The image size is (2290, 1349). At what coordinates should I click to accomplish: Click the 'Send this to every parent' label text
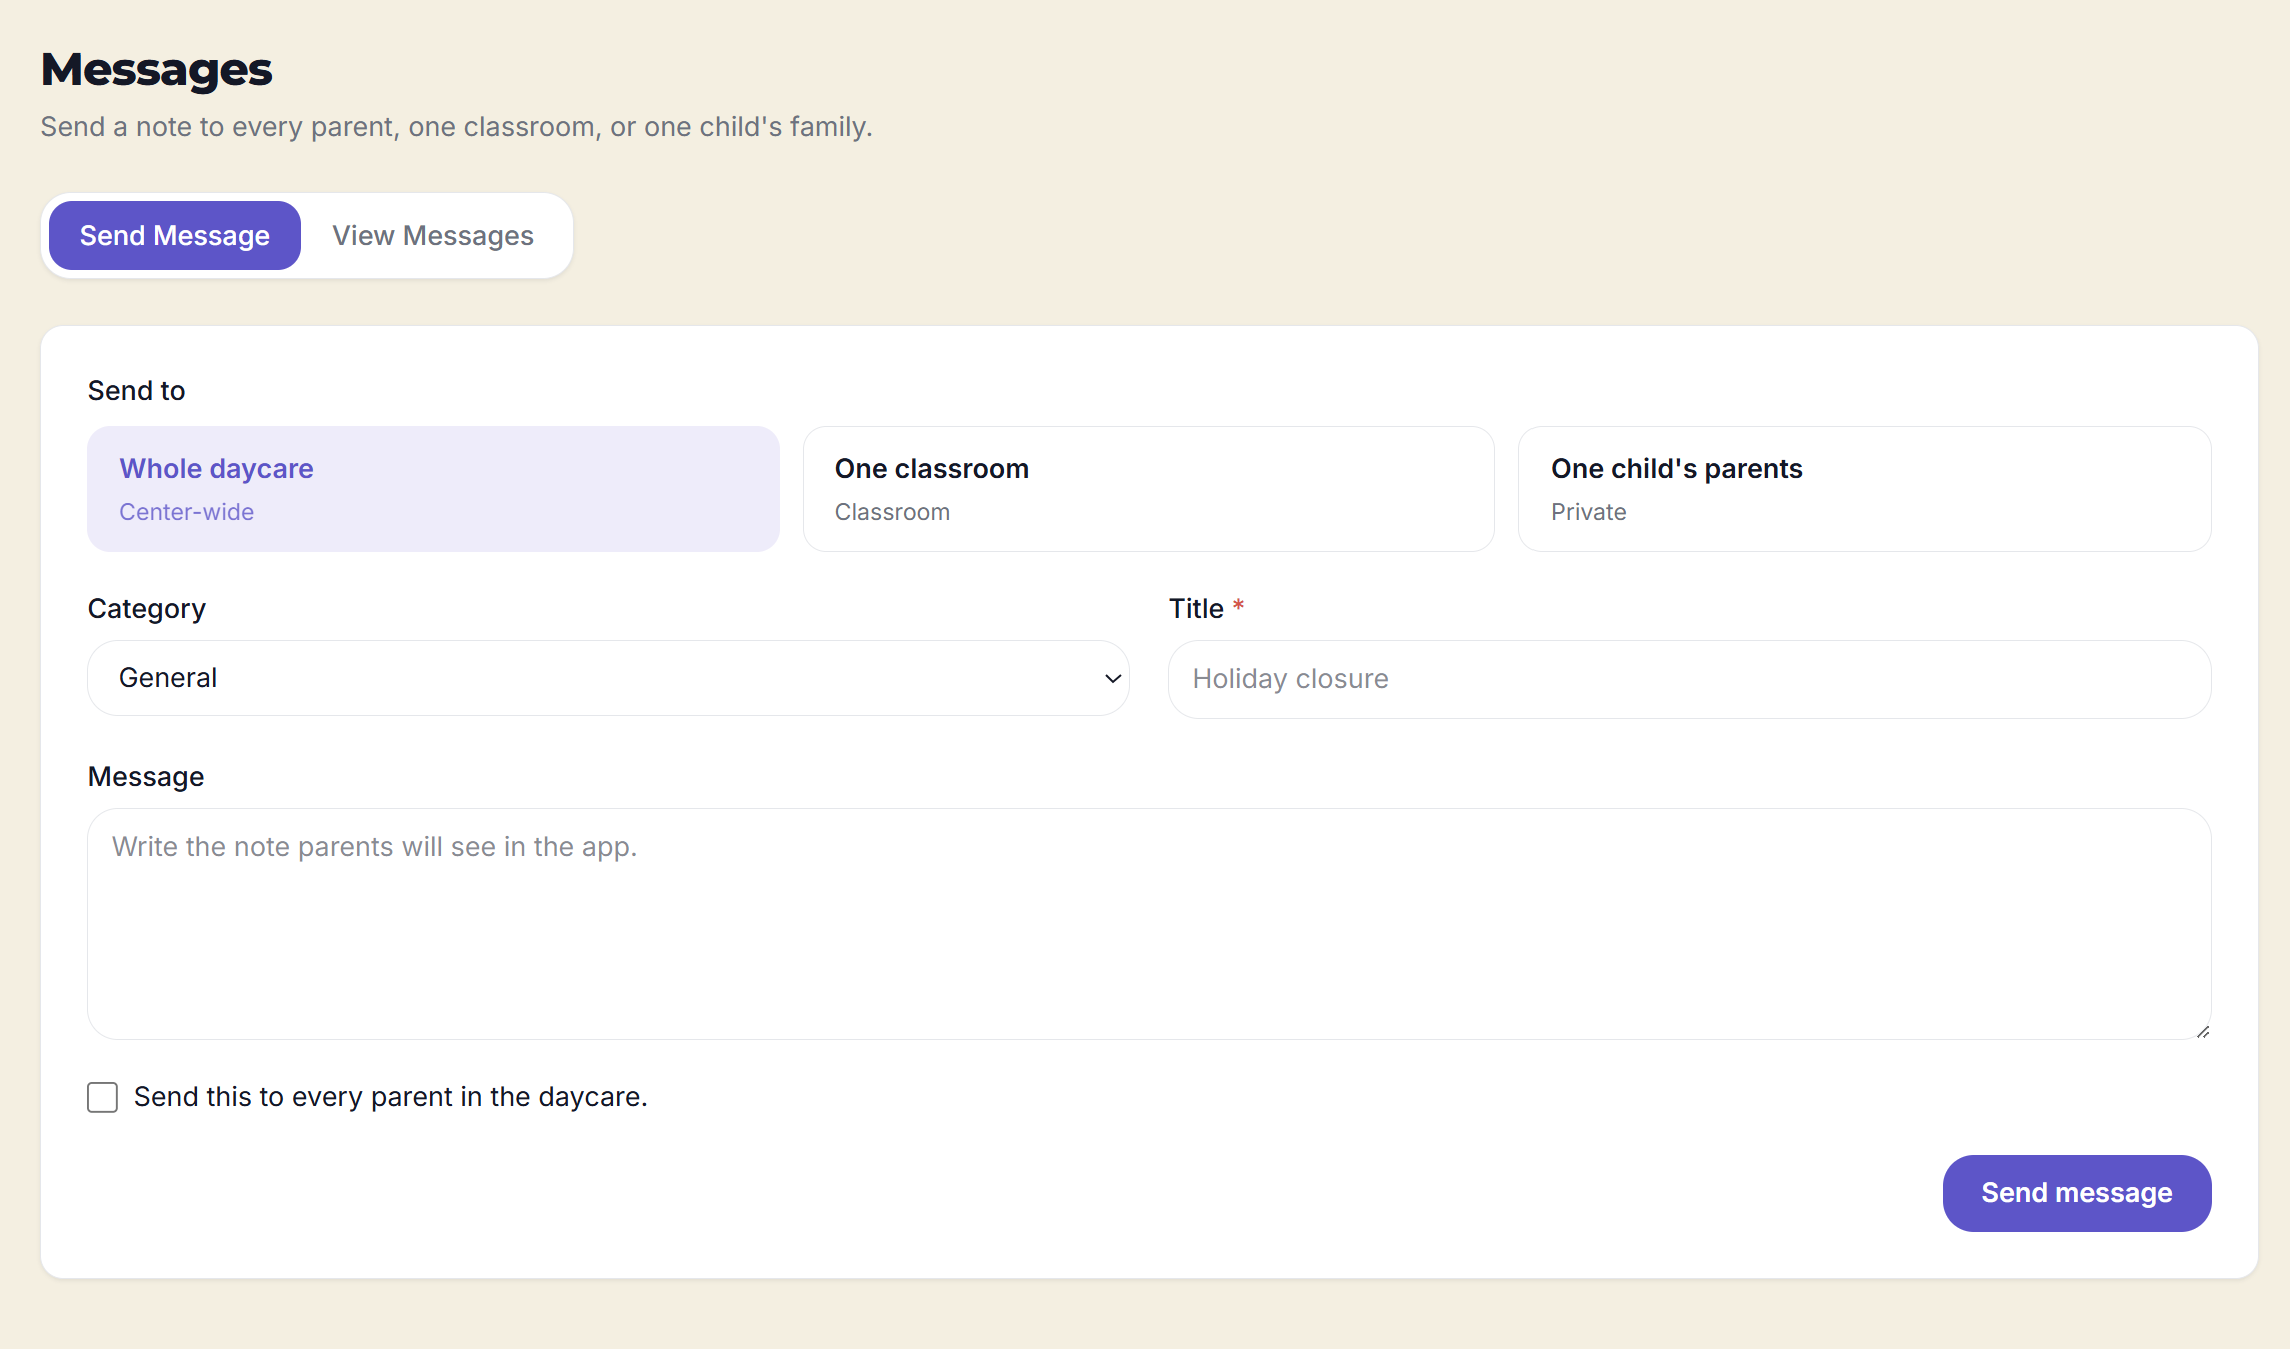[x=391, y=1097]
